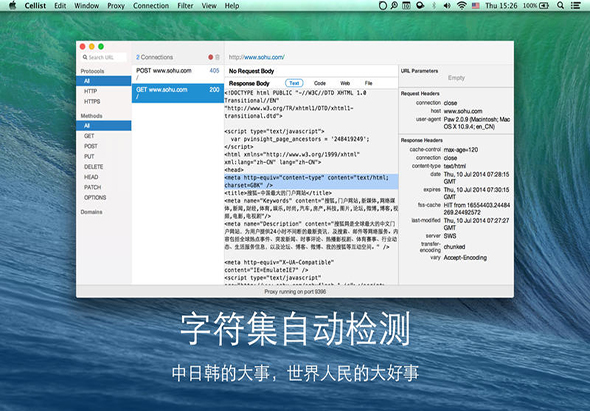The height and width of the screenshot is (411, 590).
Task: Click the URL Parameters header
Action: pos(420,71)
